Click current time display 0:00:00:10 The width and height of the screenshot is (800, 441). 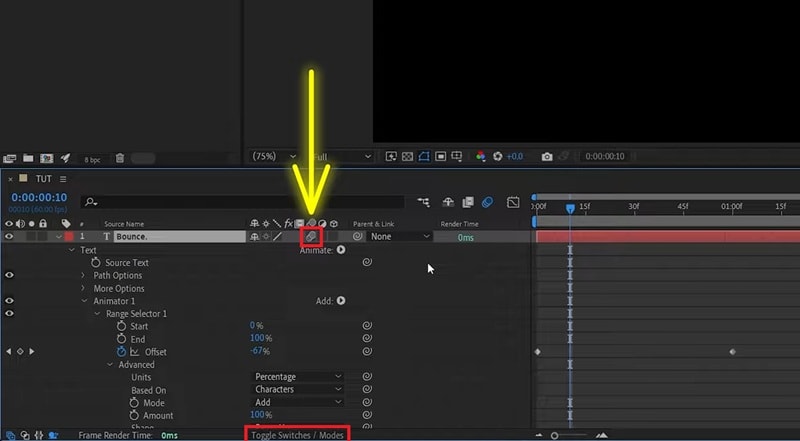point(39,198)
